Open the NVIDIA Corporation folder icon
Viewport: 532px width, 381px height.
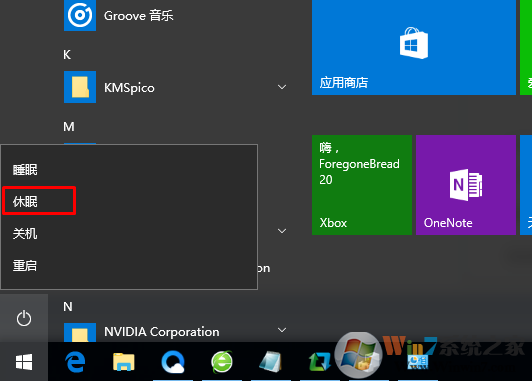coord(80,332)
